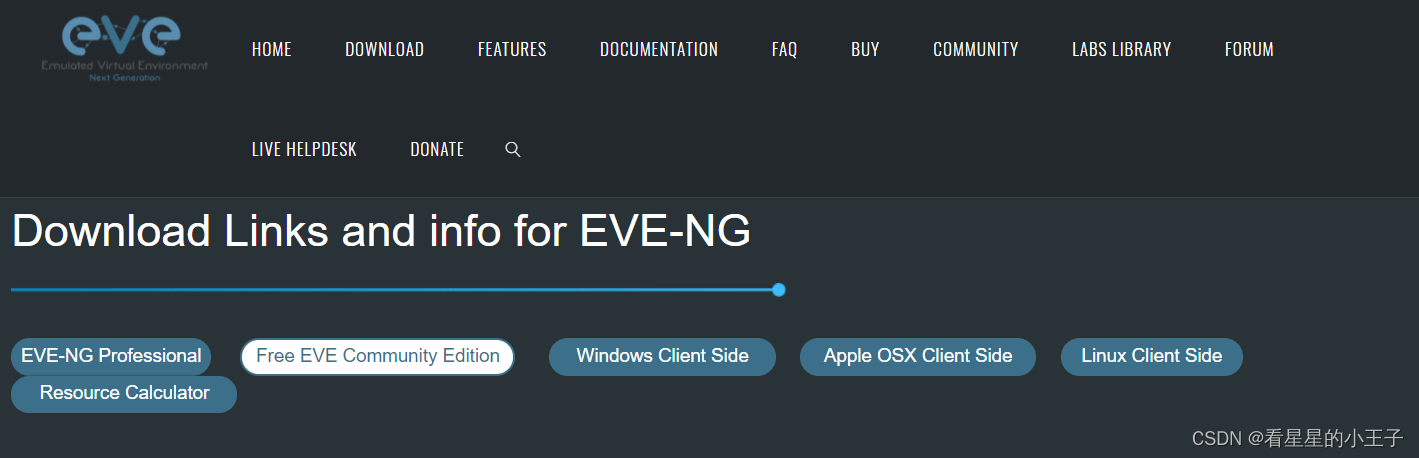Select the Linux Client Side button

coord(1151,356)
